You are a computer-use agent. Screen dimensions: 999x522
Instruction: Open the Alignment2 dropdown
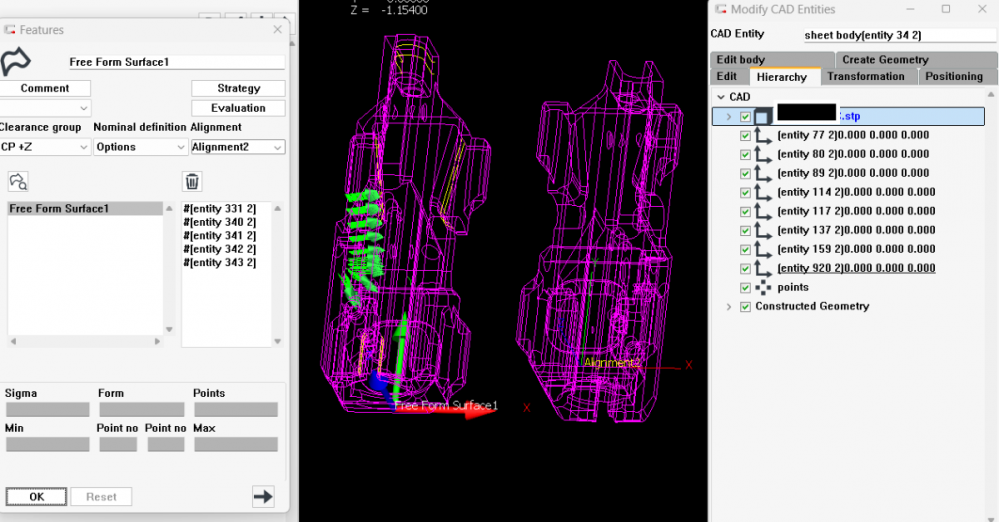[x=237, y=147]
